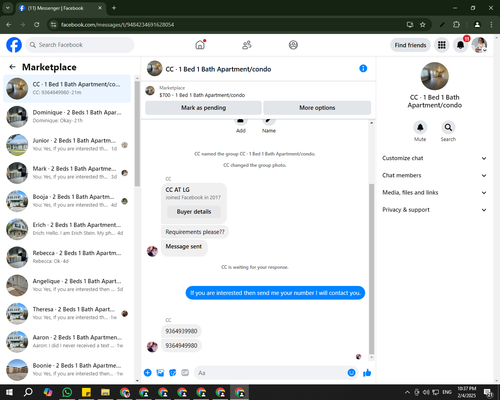Choose a sticker icon in composer
This screenshot has height=400, width=500.
(x=173, y=373)
